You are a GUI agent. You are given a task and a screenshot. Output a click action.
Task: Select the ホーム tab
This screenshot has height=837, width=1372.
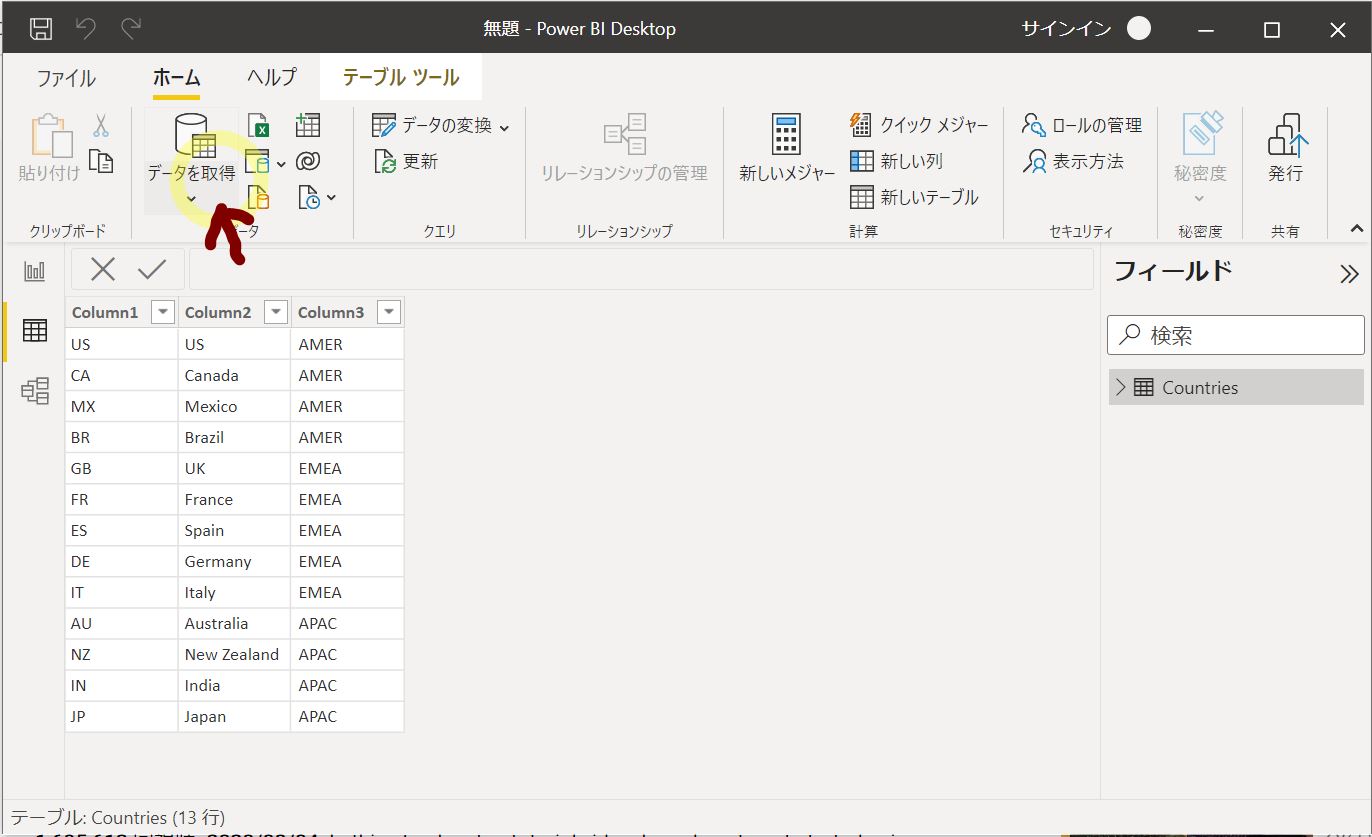pyautogui.click(x=177, y=78)
